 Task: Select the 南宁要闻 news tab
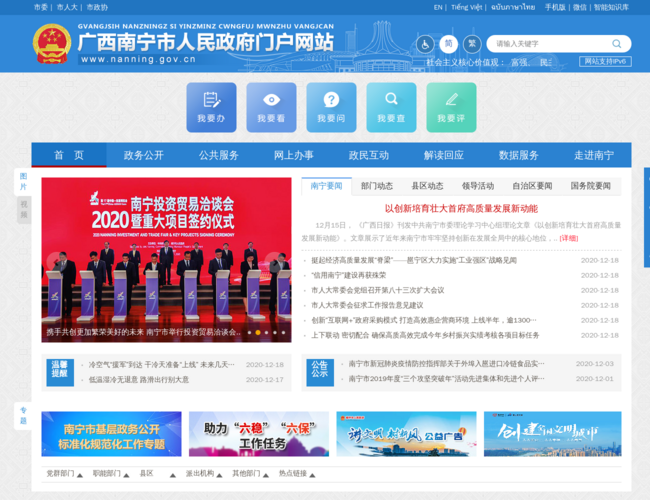pyautogui.click(x=327, y=186)
